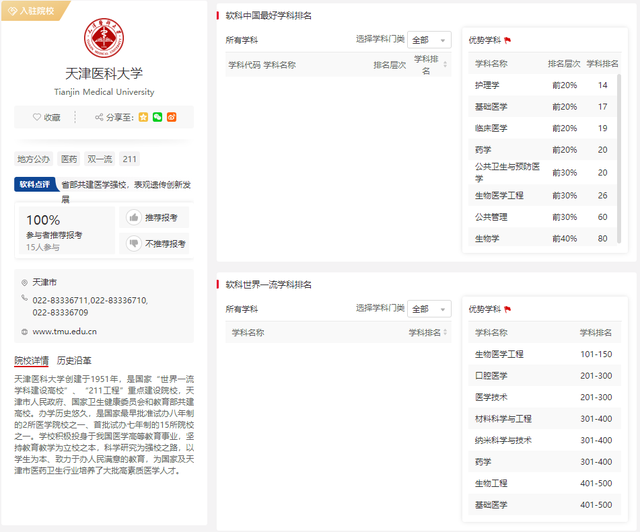
Task: Click the 生物工程 row
Action: (544, 483)
